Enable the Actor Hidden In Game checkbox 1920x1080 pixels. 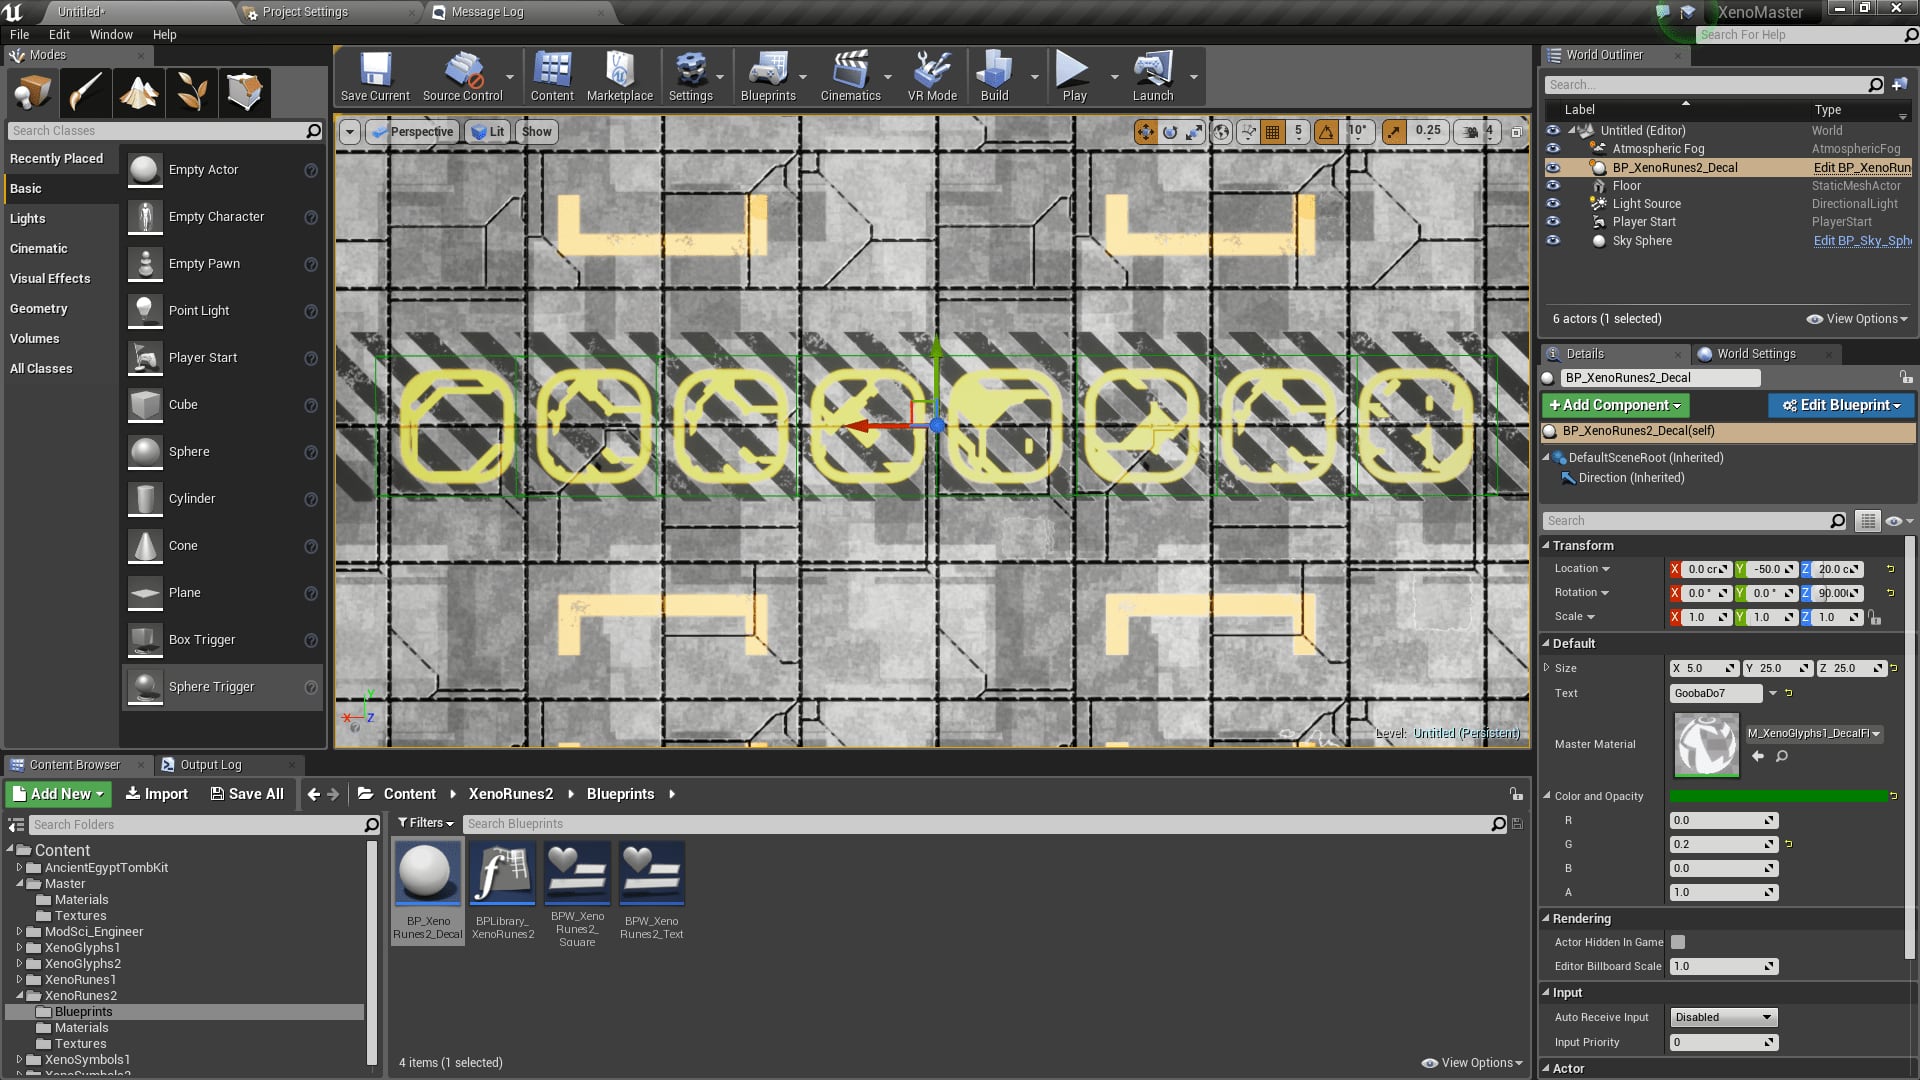coord(1678,942)
